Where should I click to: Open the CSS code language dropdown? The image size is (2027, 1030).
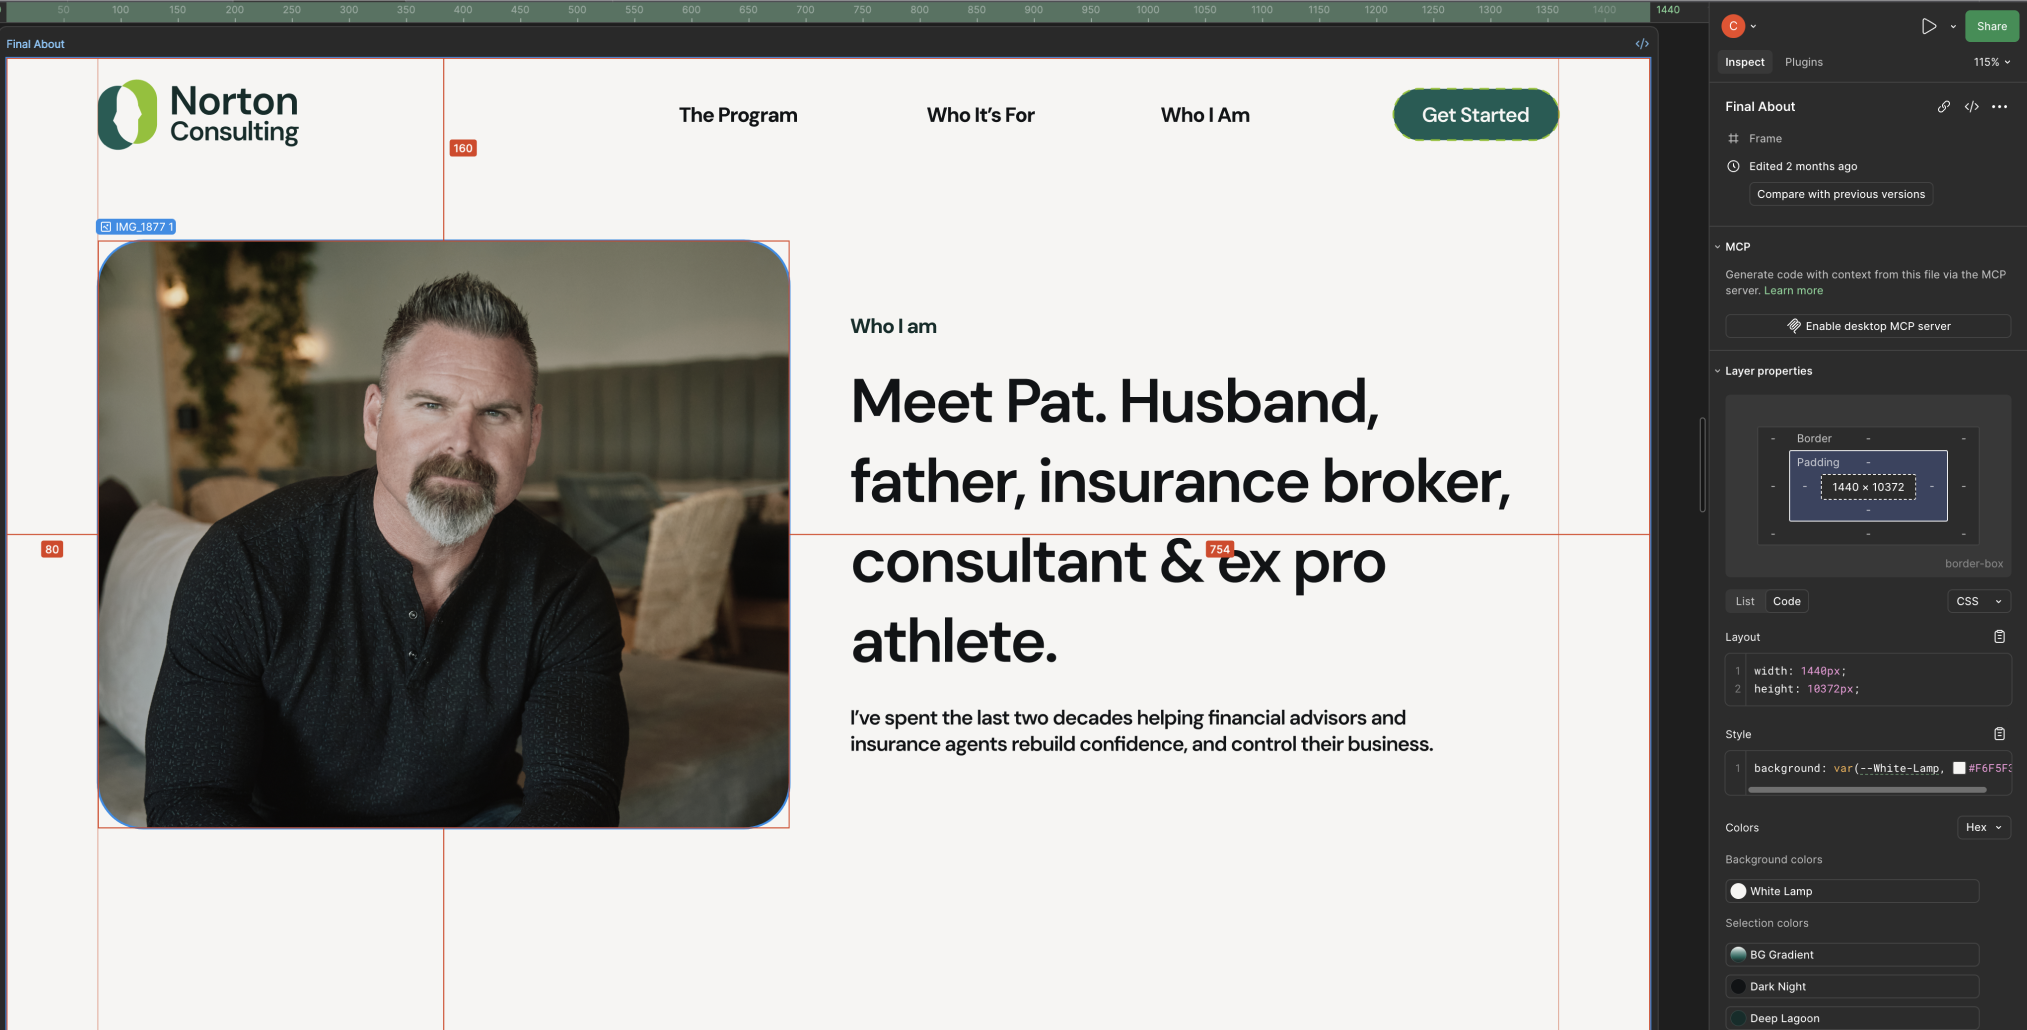(1978, 601)
